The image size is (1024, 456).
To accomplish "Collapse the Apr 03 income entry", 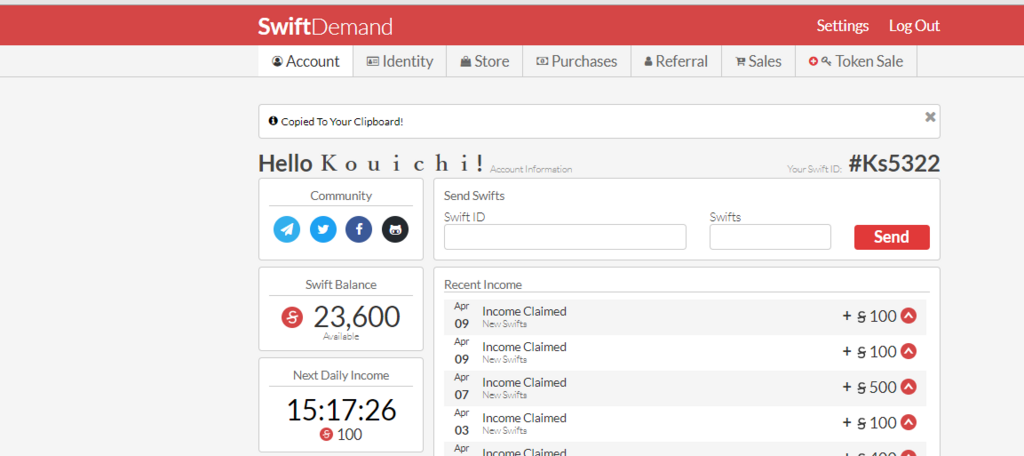I will click(x=908, y=422).
